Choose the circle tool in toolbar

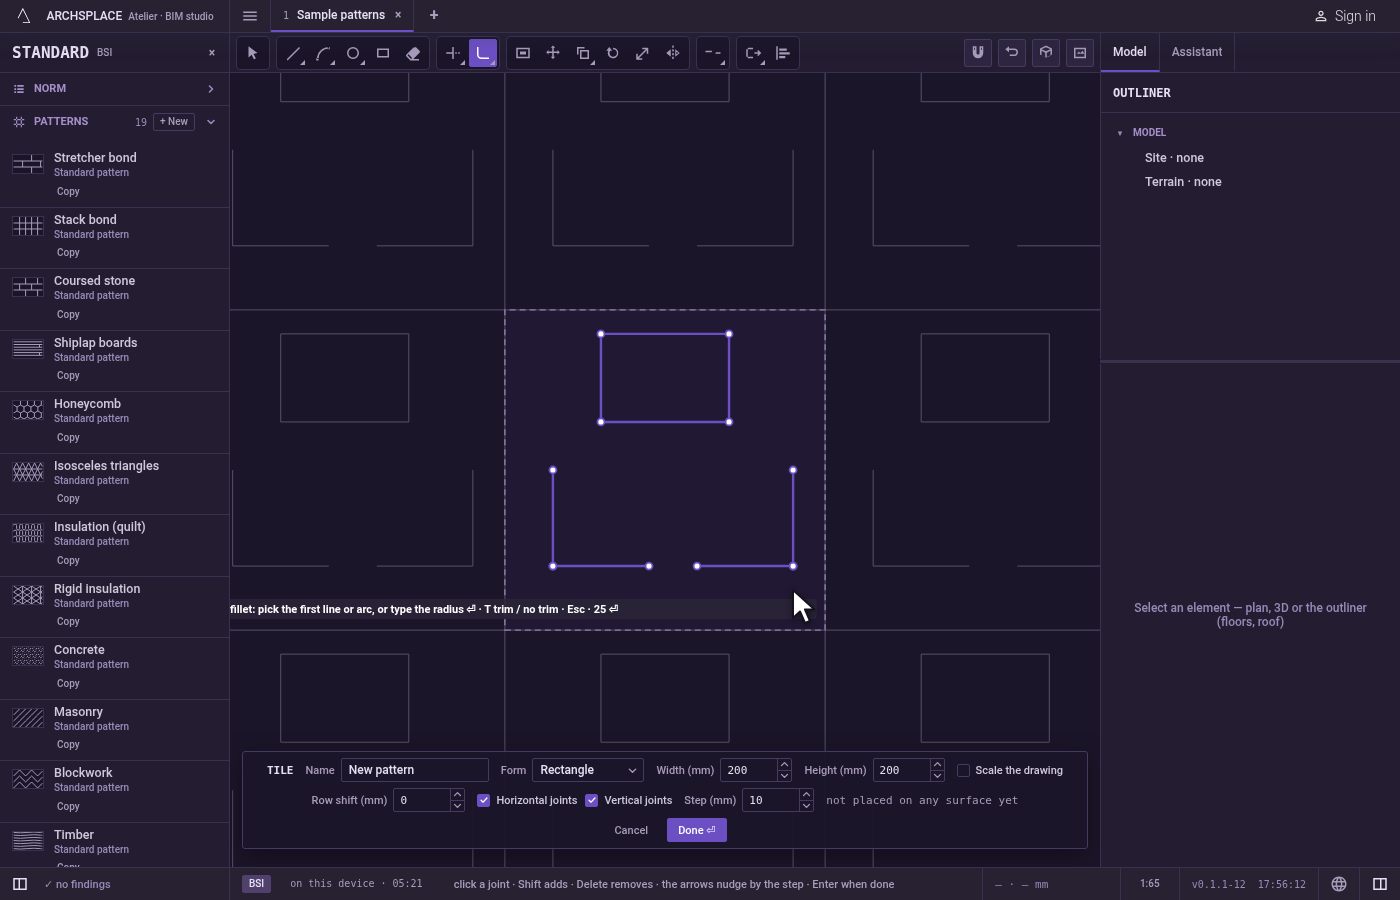(x=353, y=53)
